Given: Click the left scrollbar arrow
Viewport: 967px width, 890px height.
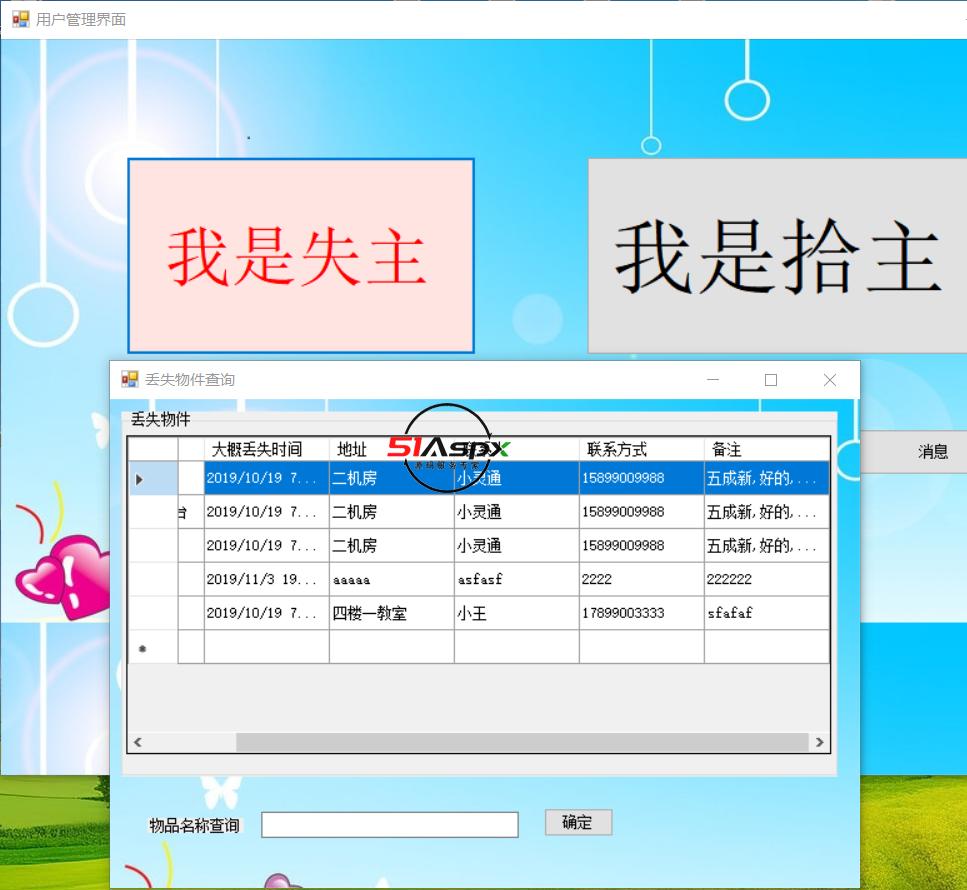Looking at the screenshot, I should pyautogui.click(x=137, y=743).
